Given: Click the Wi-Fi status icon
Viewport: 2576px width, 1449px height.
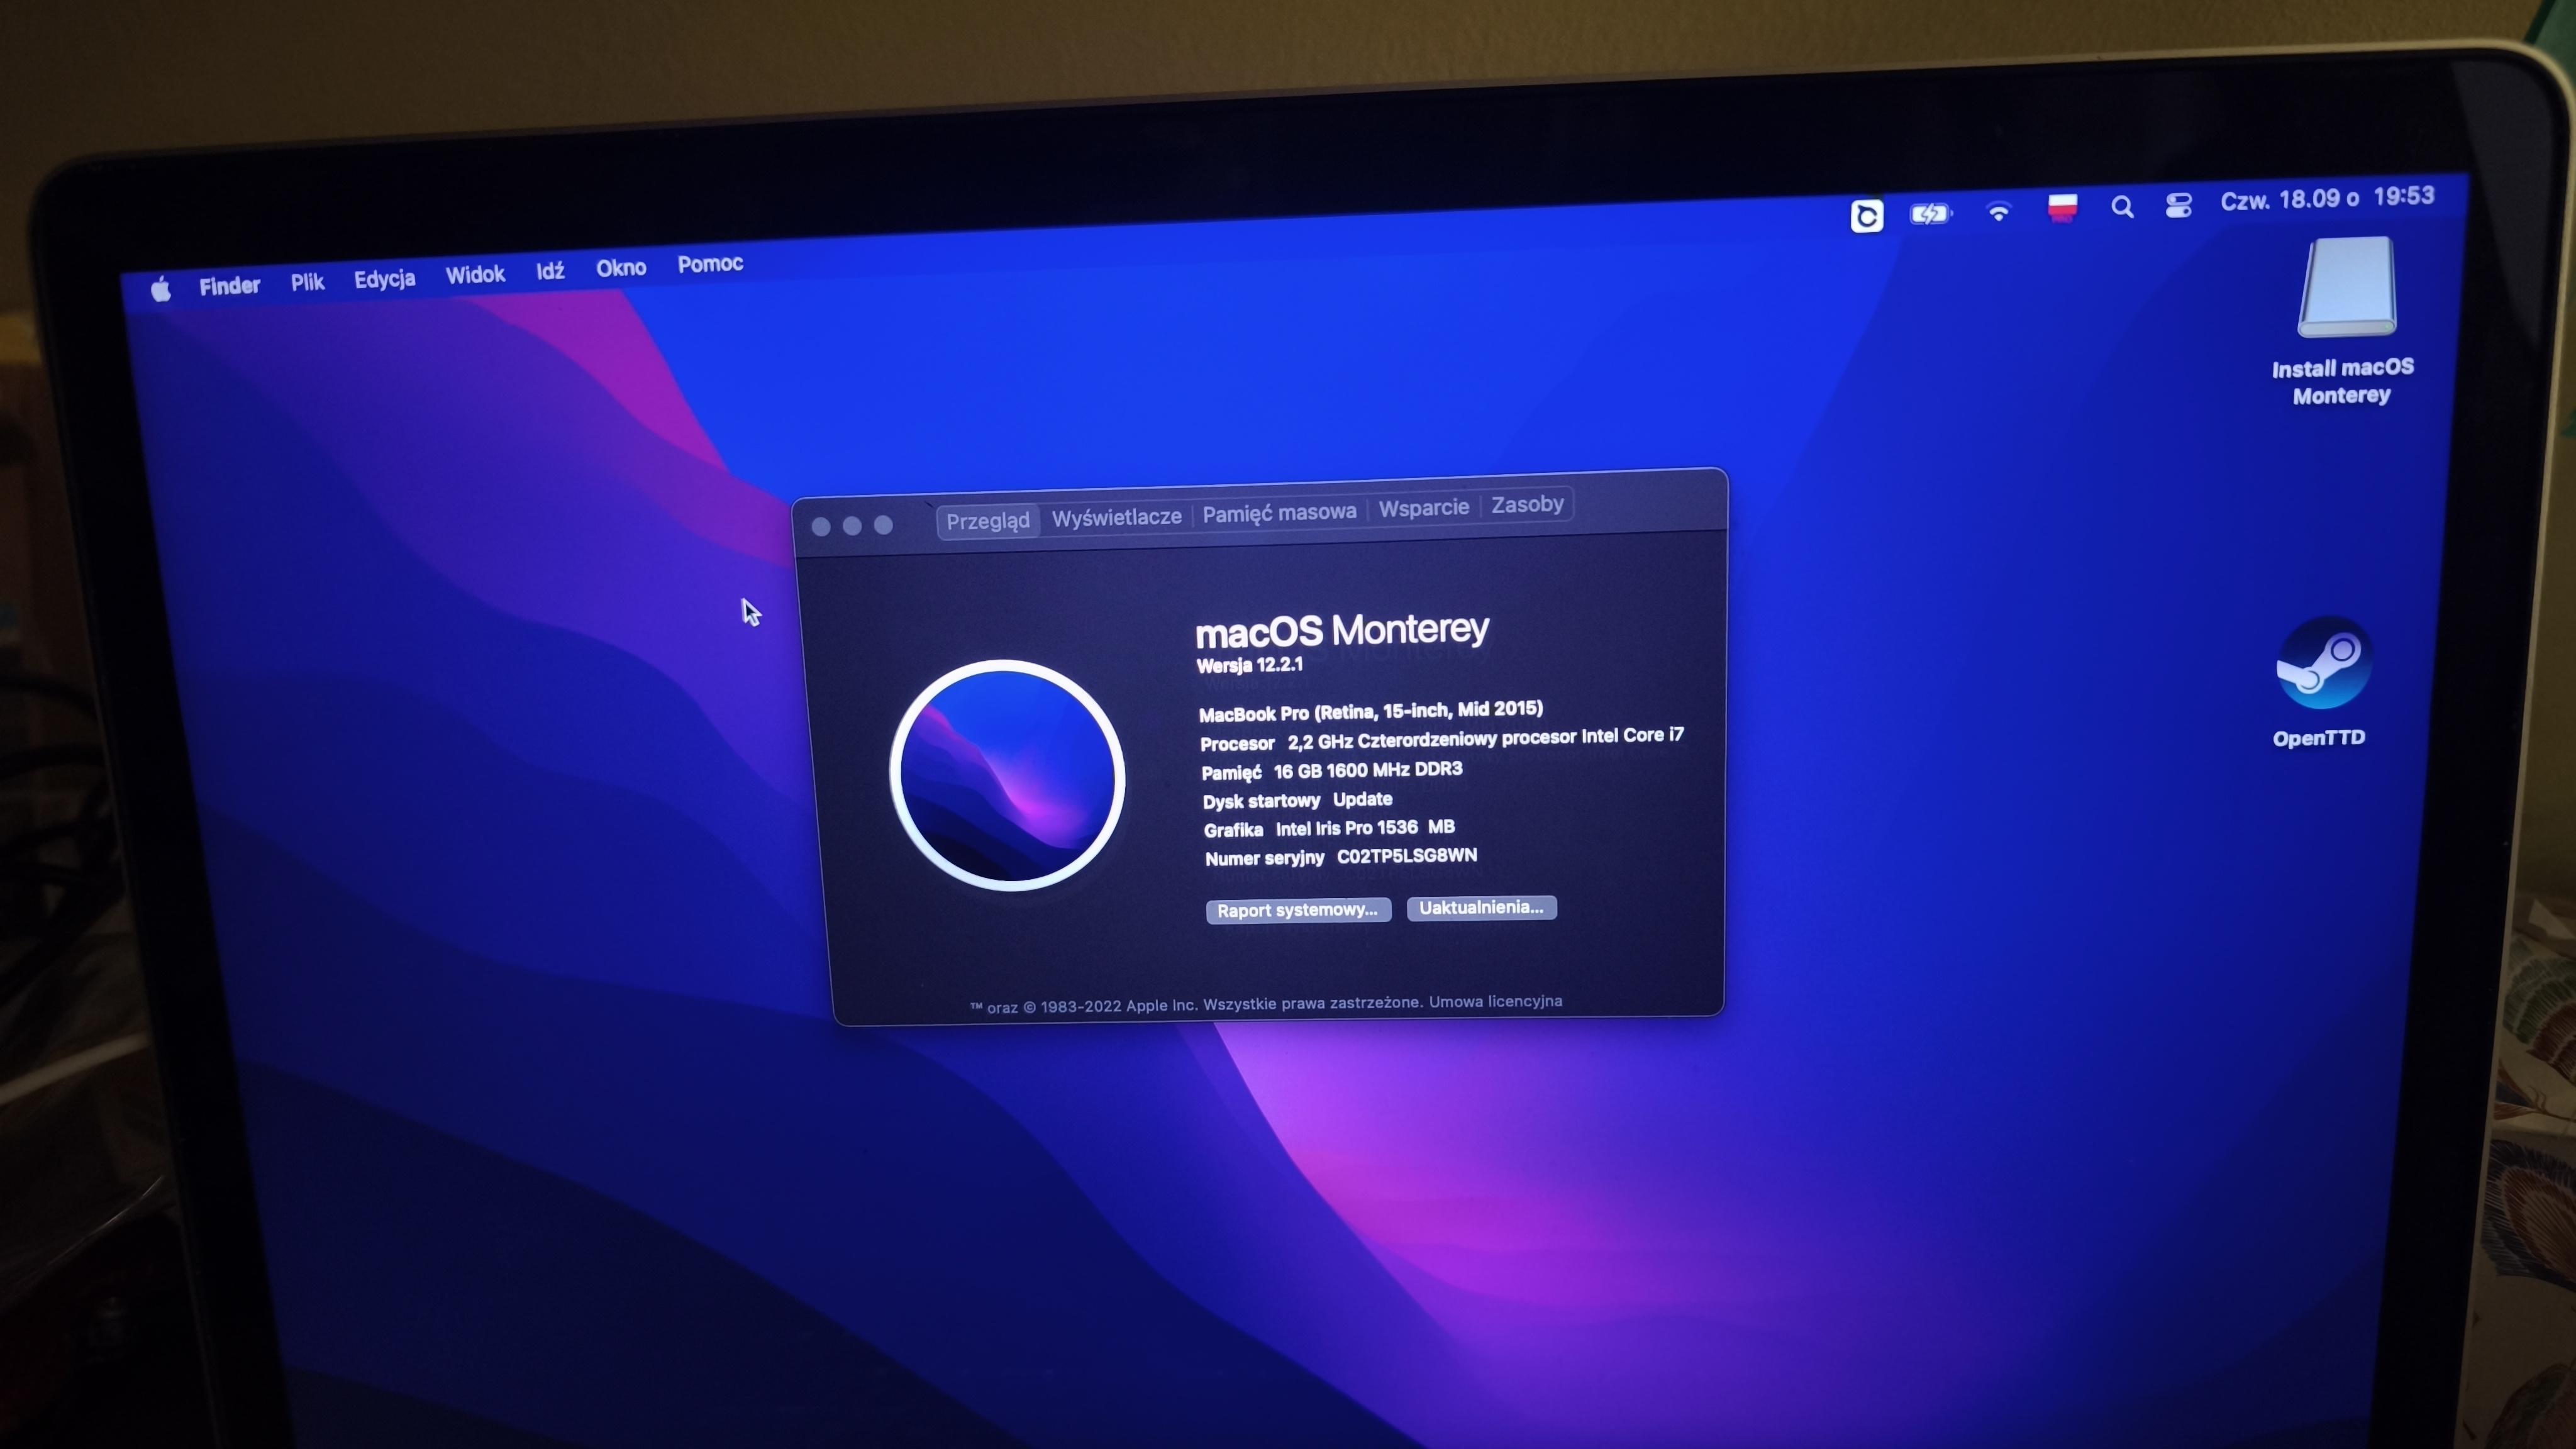Looking at the screenshot, I should pos(1998,212).
